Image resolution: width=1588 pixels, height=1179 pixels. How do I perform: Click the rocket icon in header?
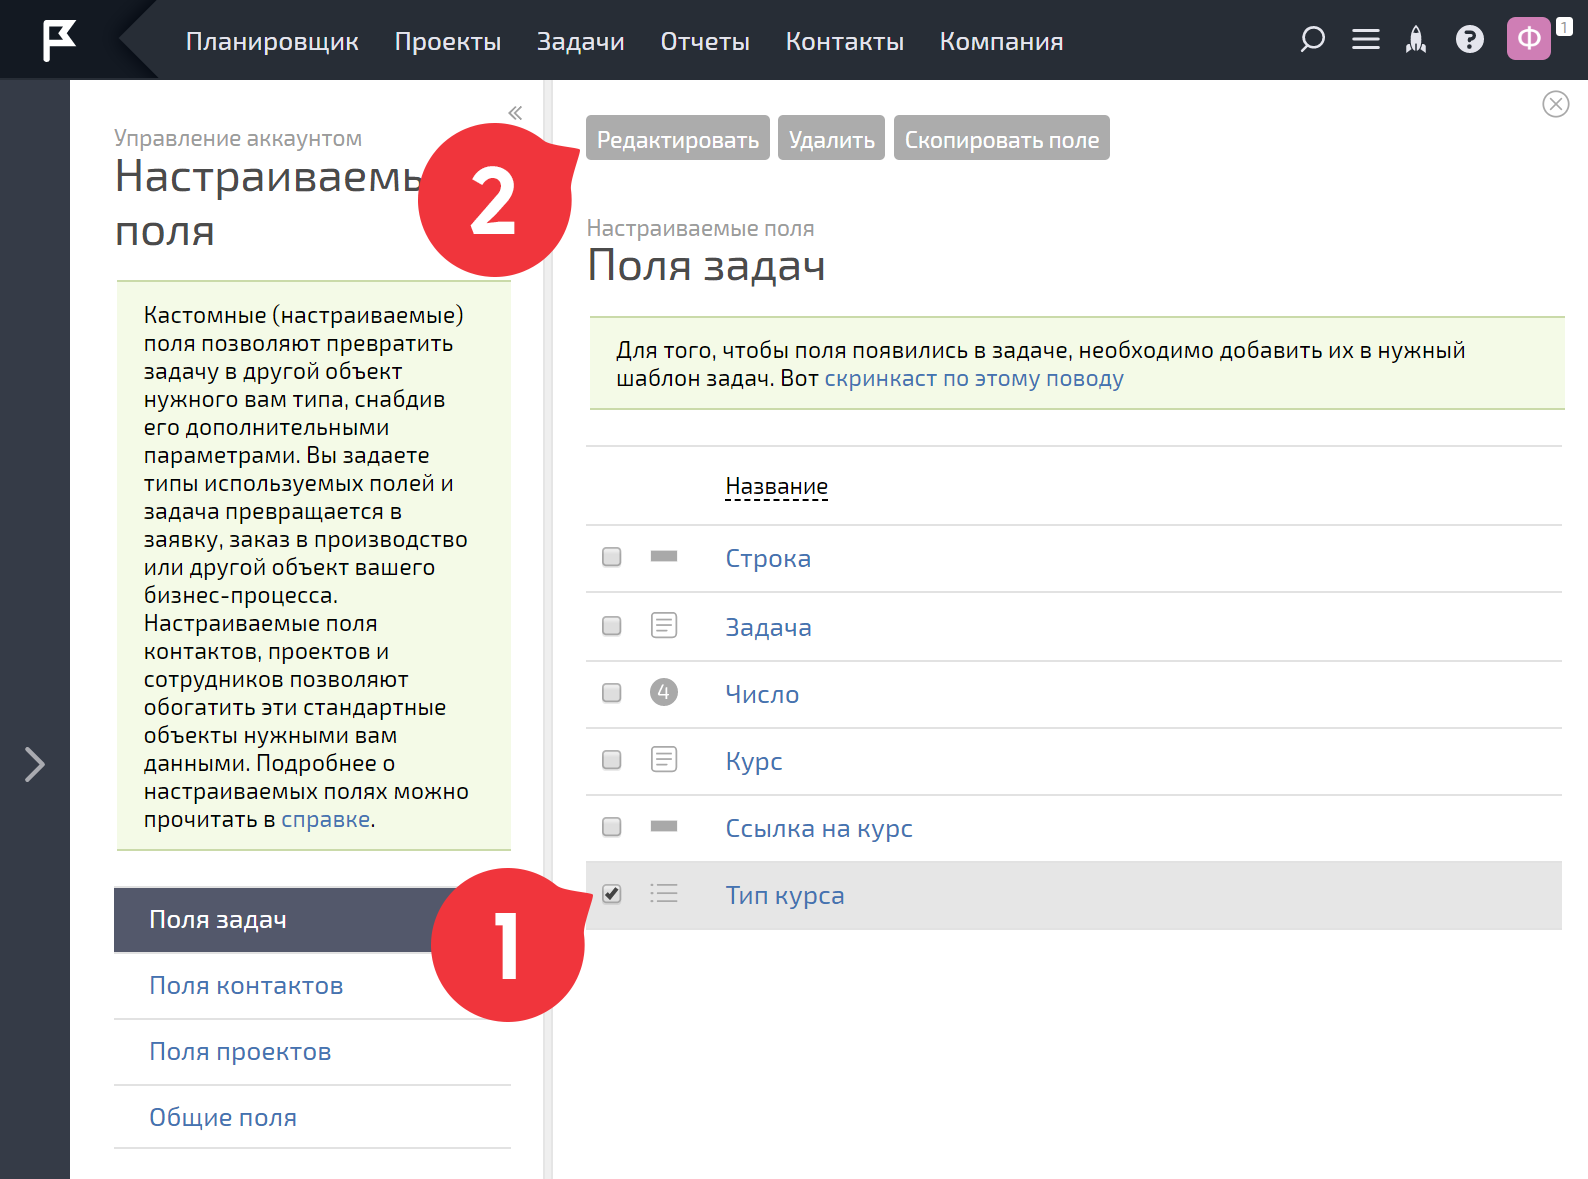tap(1416, 40)
